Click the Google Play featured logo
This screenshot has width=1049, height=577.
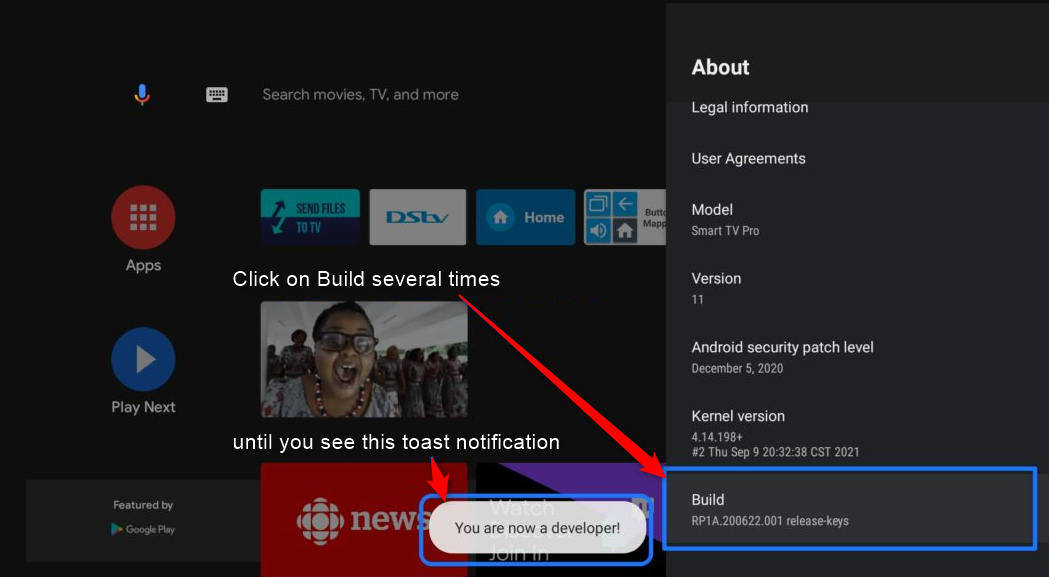[x=143, y=529]
